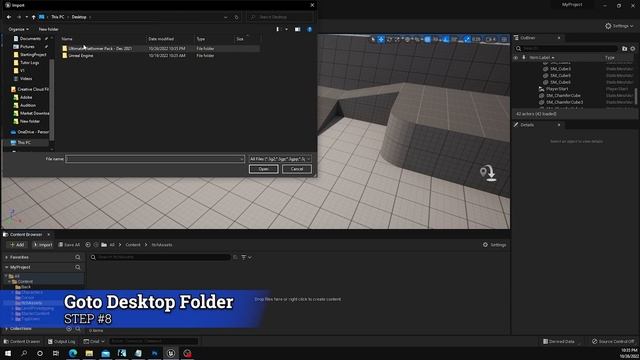Click Content in the Content Browser breadcrumb

(x=133, y=245)
